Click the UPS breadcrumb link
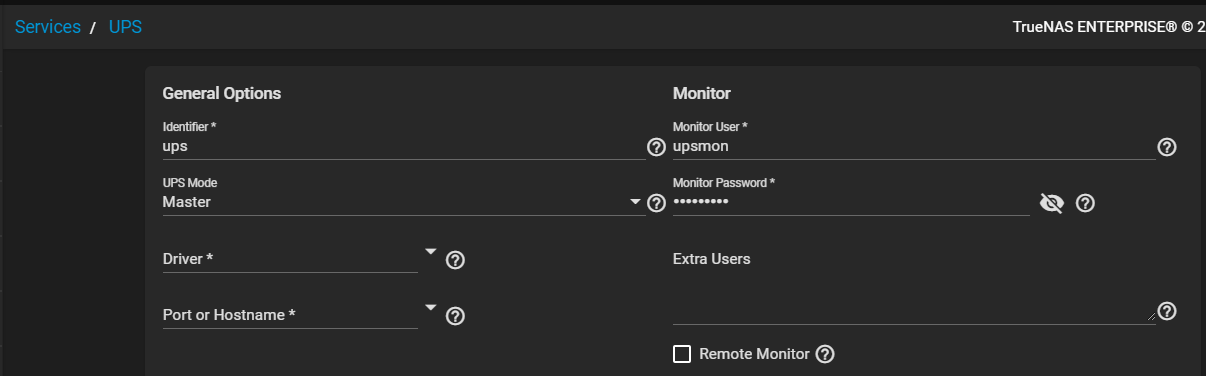 click(125, 27)
